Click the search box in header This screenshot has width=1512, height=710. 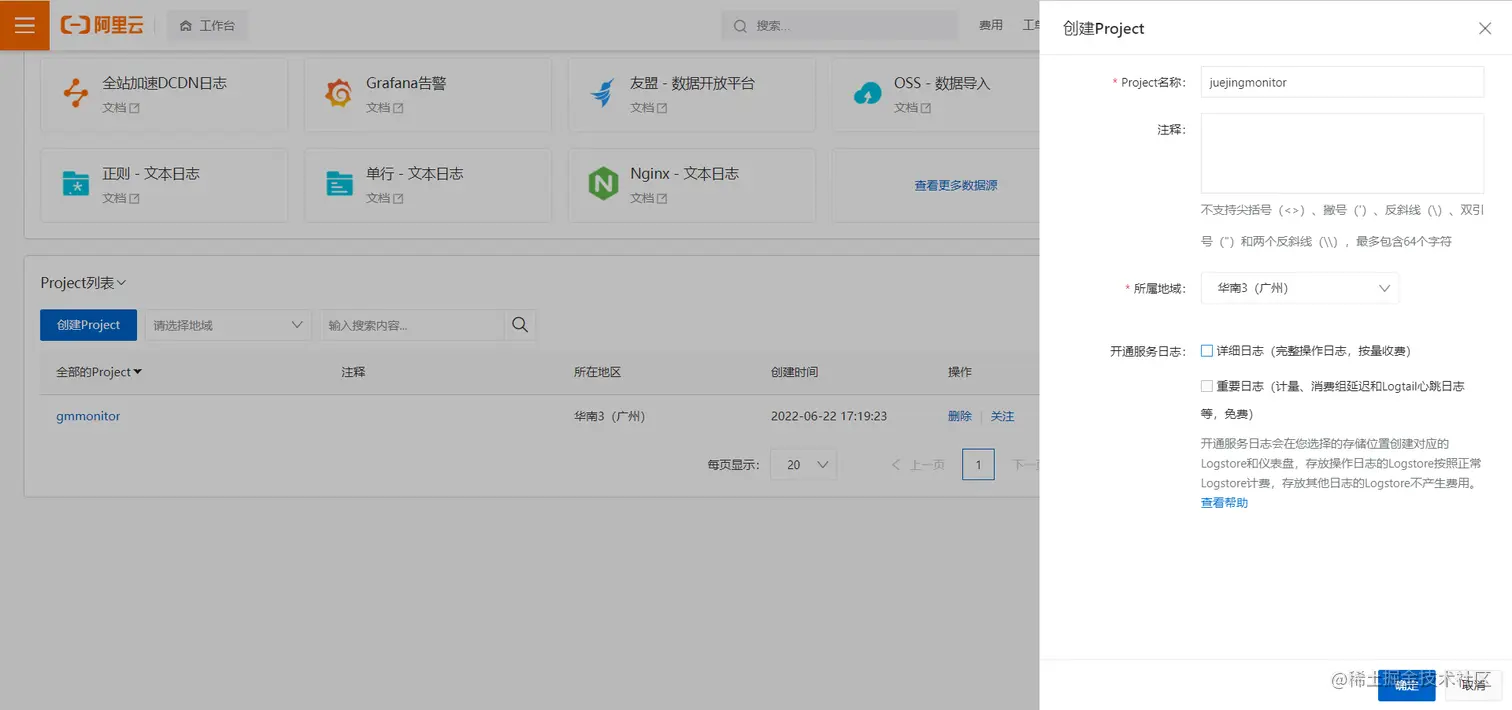pyautogui.click(x=839, y=26)
